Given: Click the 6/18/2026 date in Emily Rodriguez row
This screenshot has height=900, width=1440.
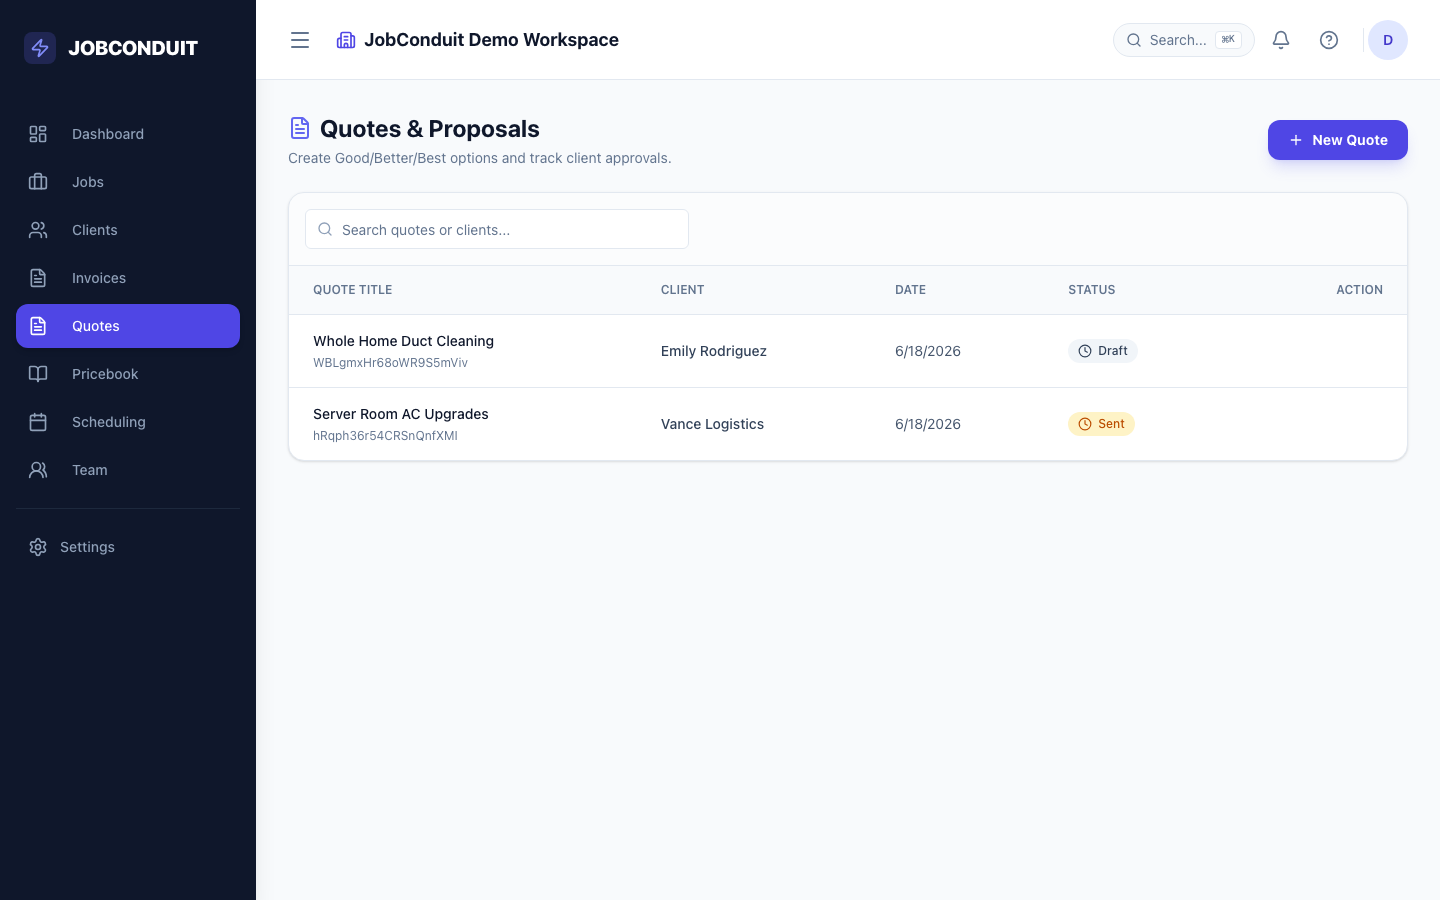Looking at the screenshot, I should click(x=928, y=351).
